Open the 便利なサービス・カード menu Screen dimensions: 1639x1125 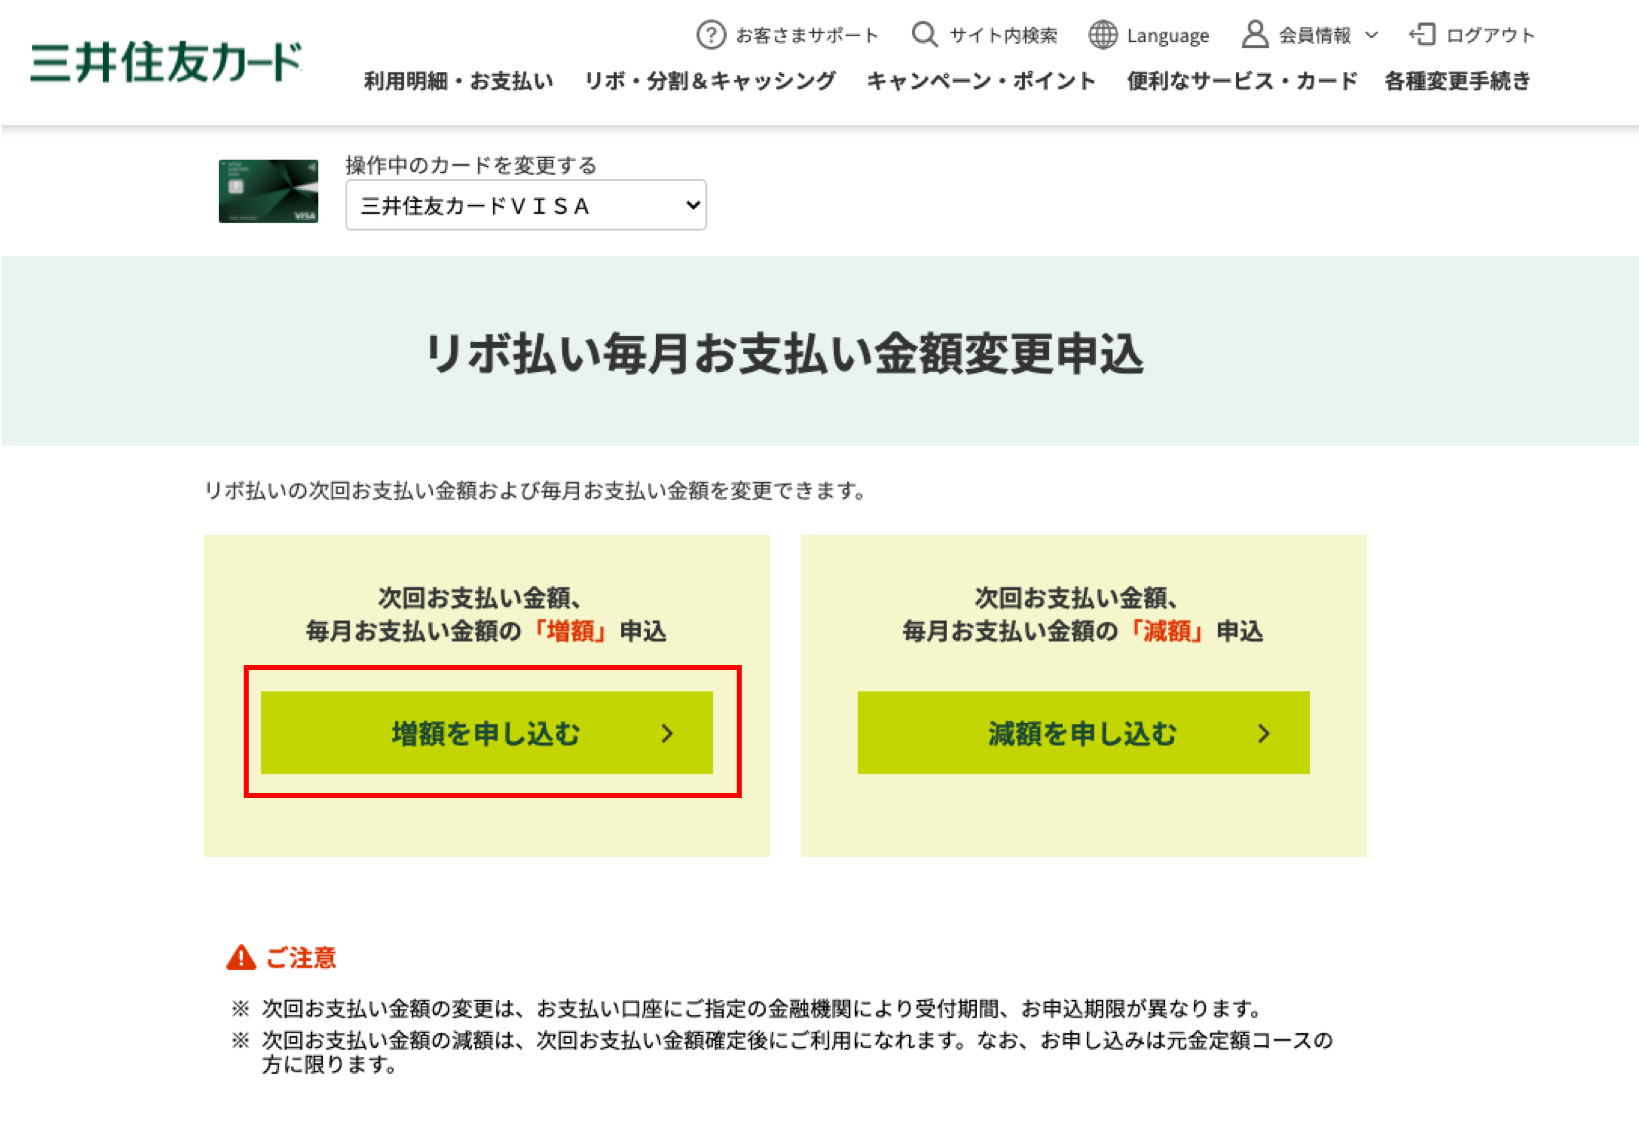1242,81
